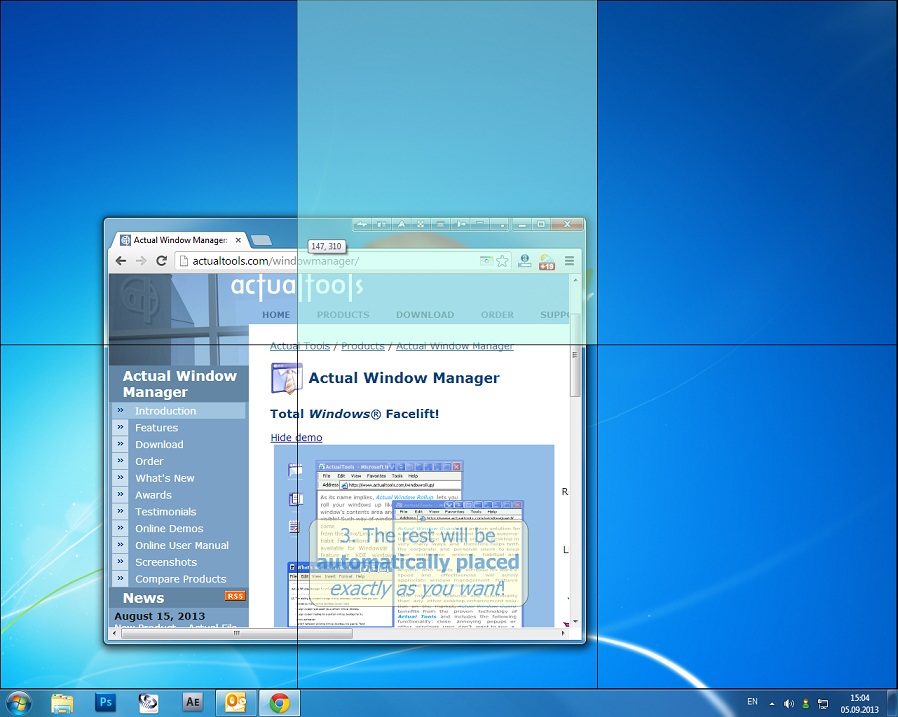The width and height of the screenshot is (898, 717).
Task: Click the vertical scrollbar thumb
Action: [x=575, y=356]
